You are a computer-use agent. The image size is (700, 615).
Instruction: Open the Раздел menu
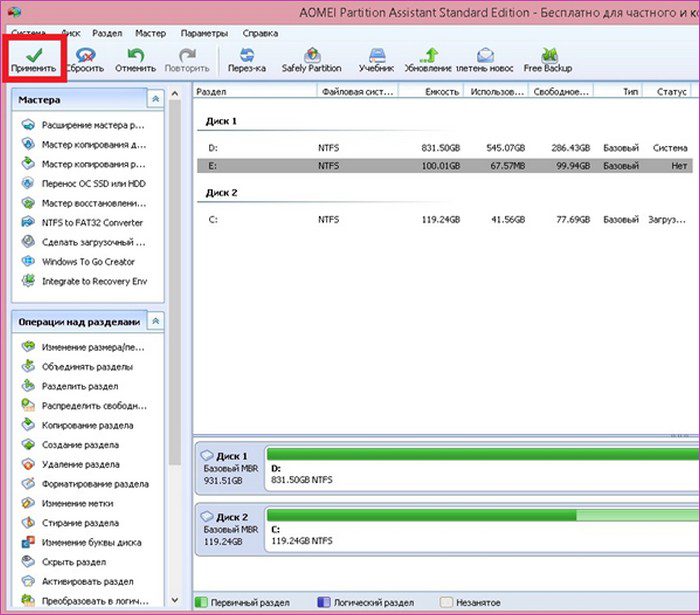[x=107, y=33]
